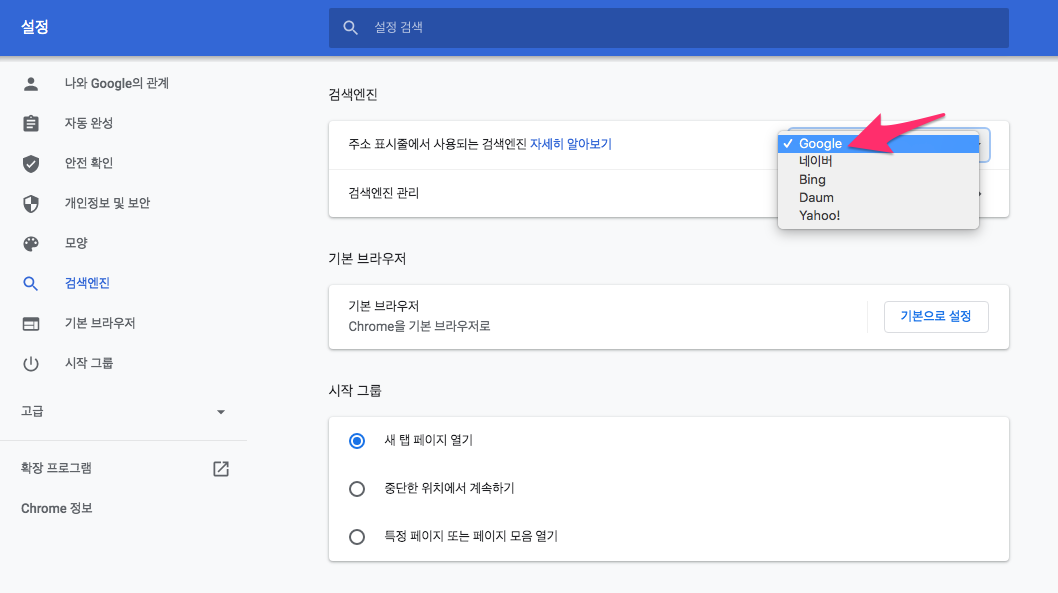This screenshot has height=593, width=1058.
Task: Click the 시작 그룹 section heading
Action: 355,391
